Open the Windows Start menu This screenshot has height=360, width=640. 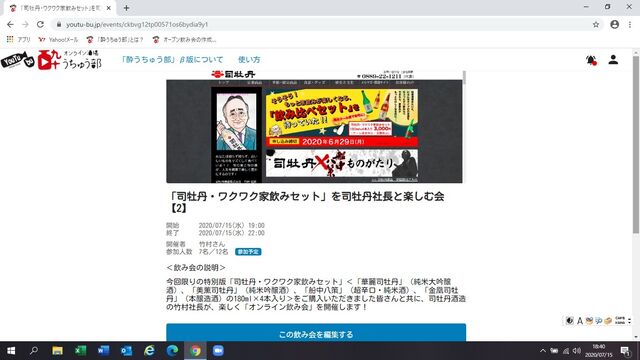point(11,351)
